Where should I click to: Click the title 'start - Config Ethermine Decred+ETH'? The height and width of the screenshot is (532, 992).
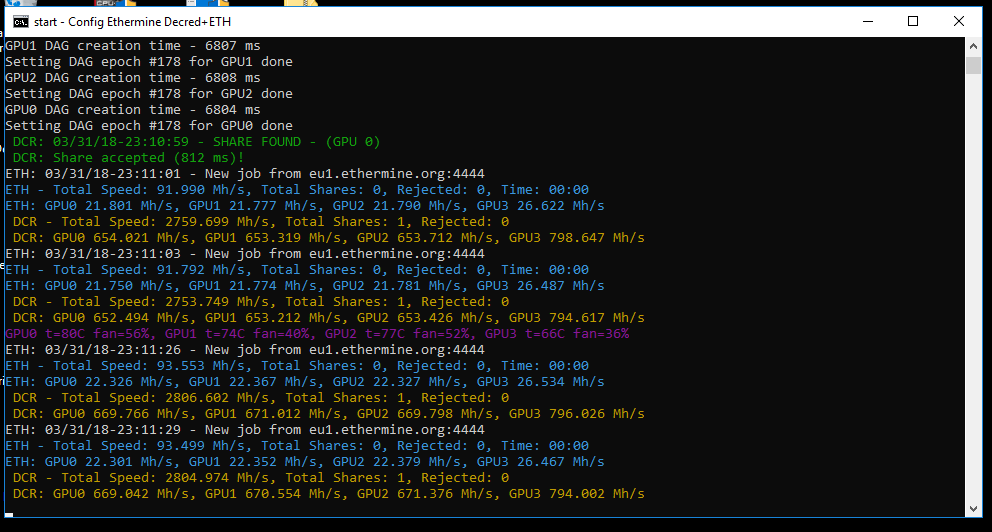point(132,22)
